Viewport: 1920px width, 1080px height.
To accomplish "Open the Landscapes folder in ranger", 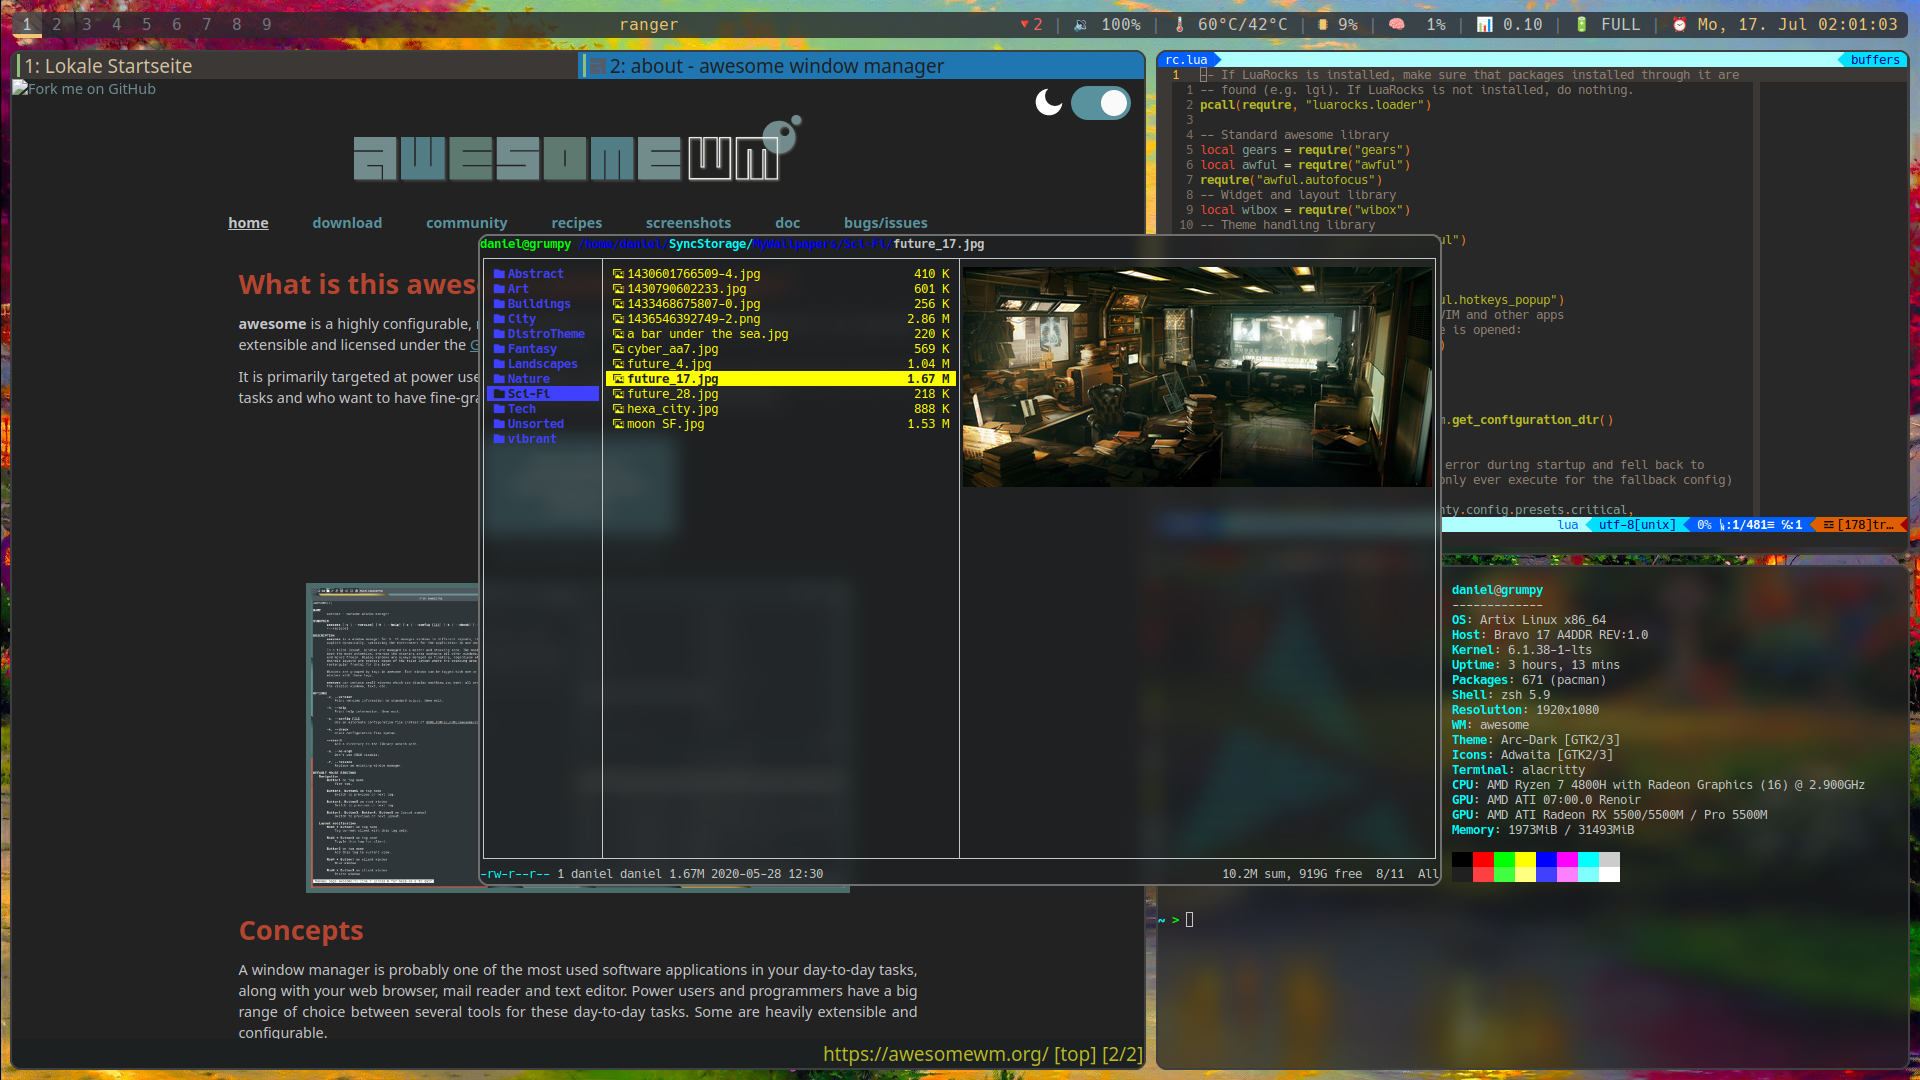I will tap(541, 364).
